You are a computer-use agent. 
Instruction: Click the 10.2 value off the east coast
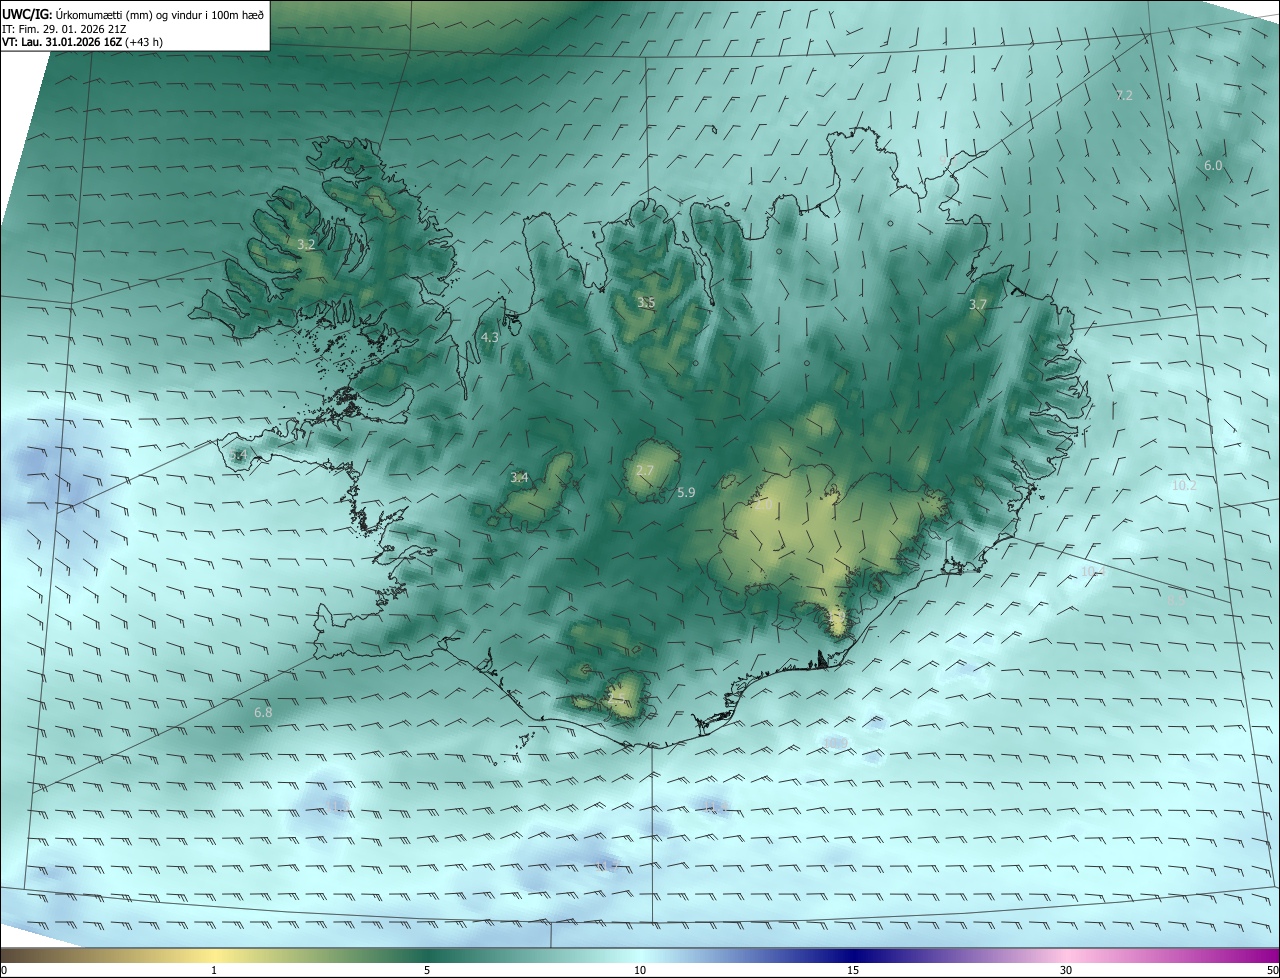click(x=1183, y=485)
